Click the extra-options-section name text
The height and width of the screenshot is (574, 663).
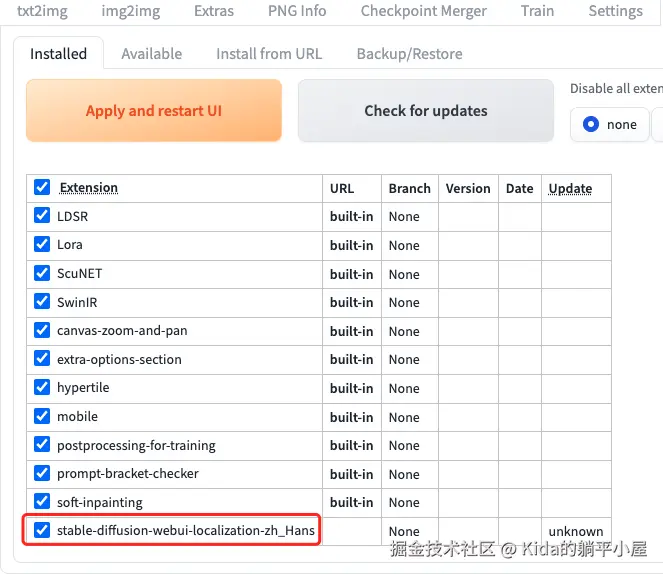(x=119, y=359)
